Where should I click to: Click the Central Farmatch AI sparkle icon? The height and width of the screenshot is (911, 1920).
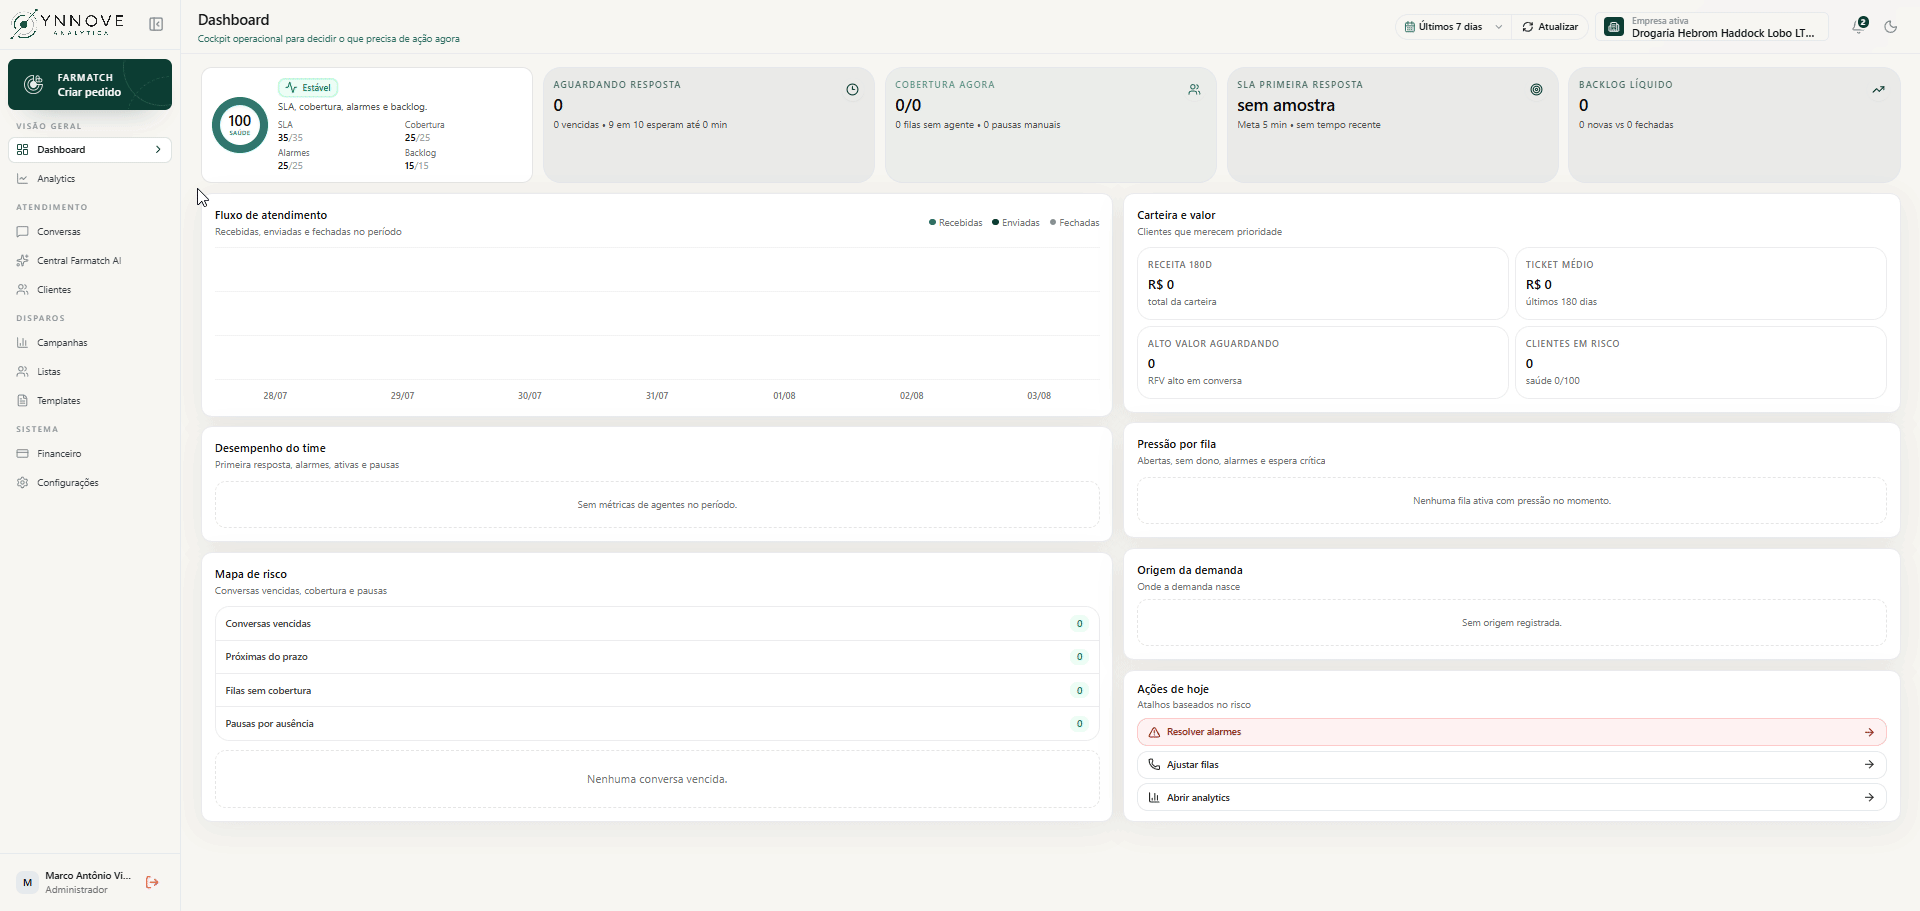click(22, 261)
